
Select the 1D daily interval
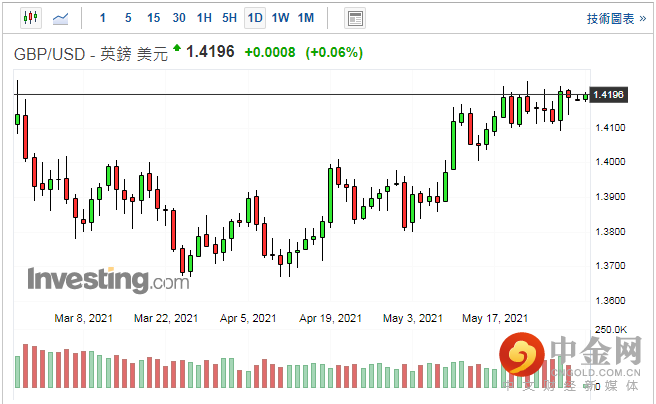tap(255, 18)
